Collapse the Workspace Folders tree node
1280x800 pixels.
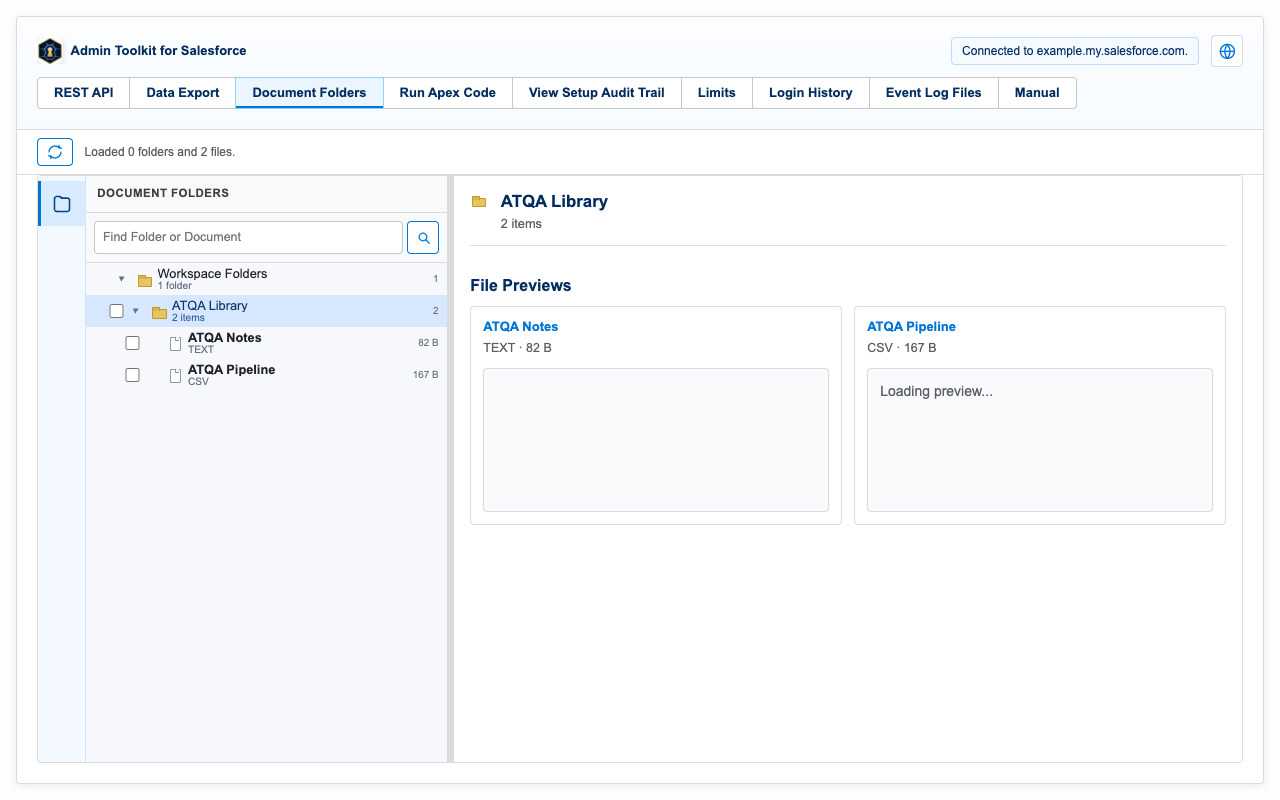pyautogui.click(x=122, y=279)
